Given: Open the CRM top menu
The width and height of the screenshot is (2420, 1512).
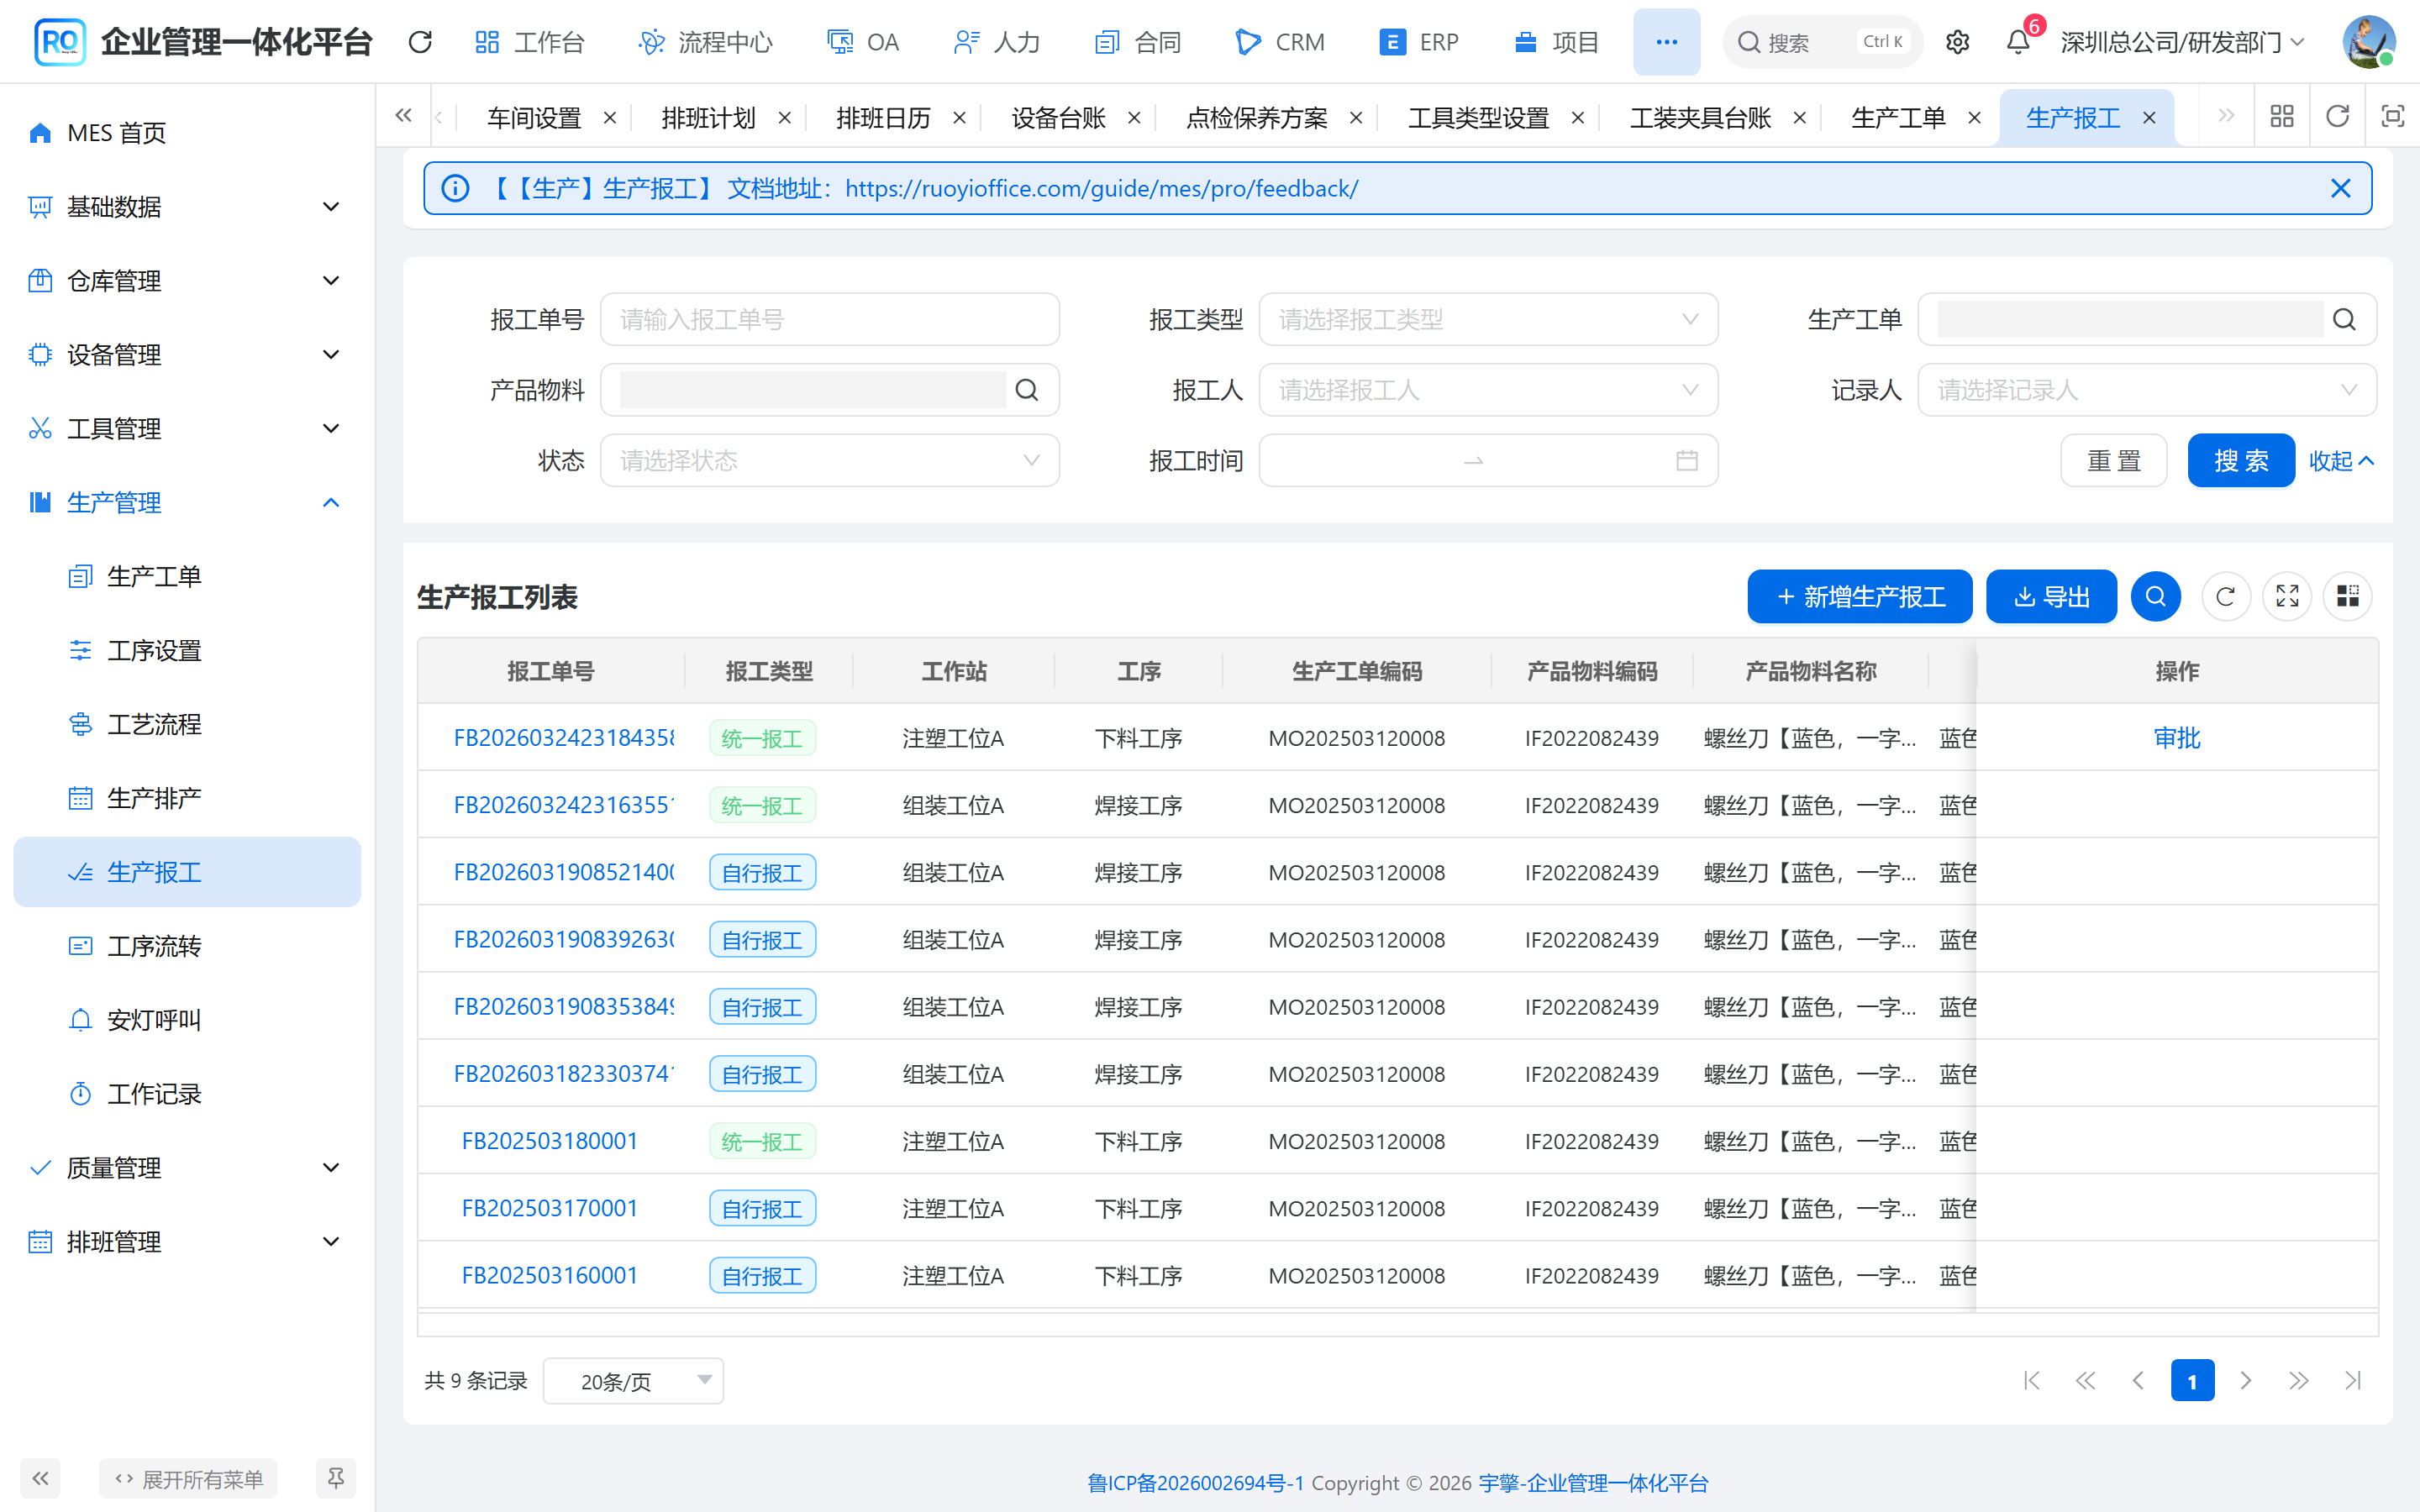Looking at the screenshot, I should click(x=1281, y=42).
